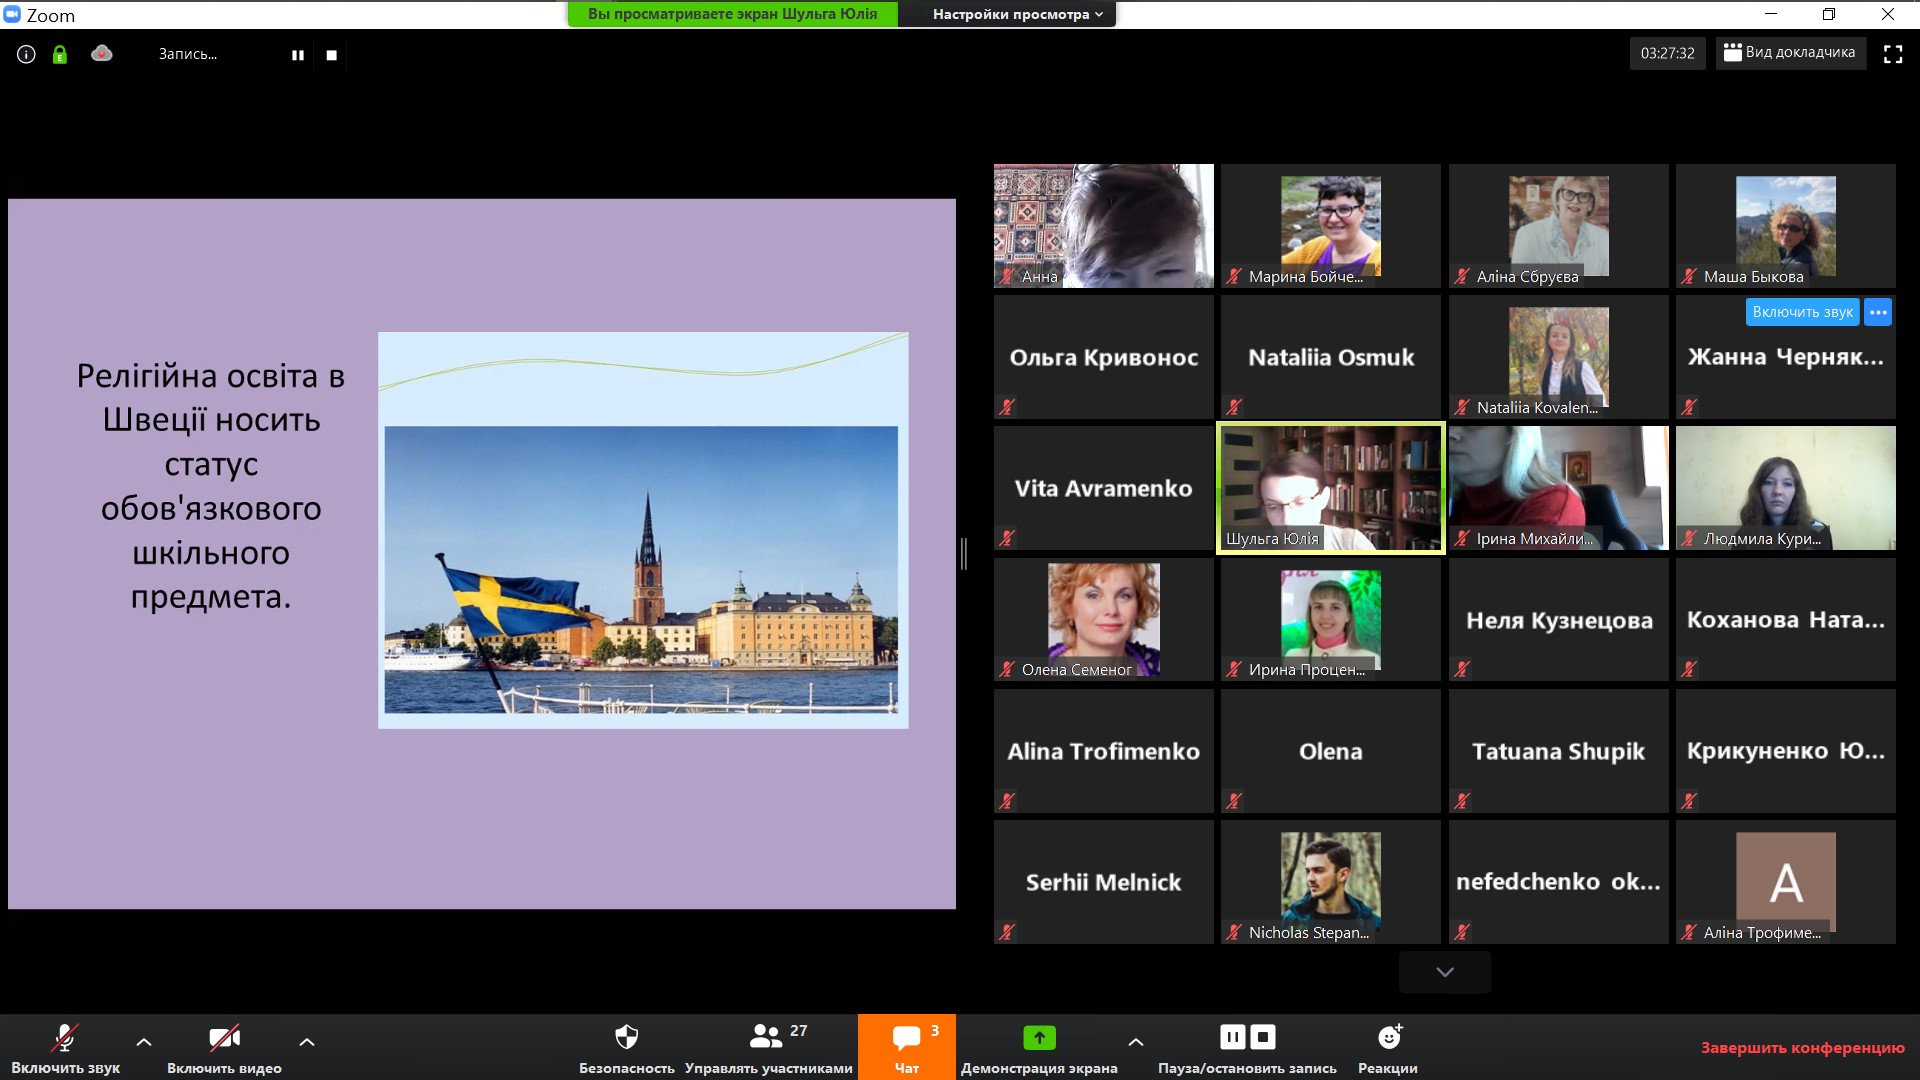
Task: Pause recording using the top pause icon
Action: (298, 55)
